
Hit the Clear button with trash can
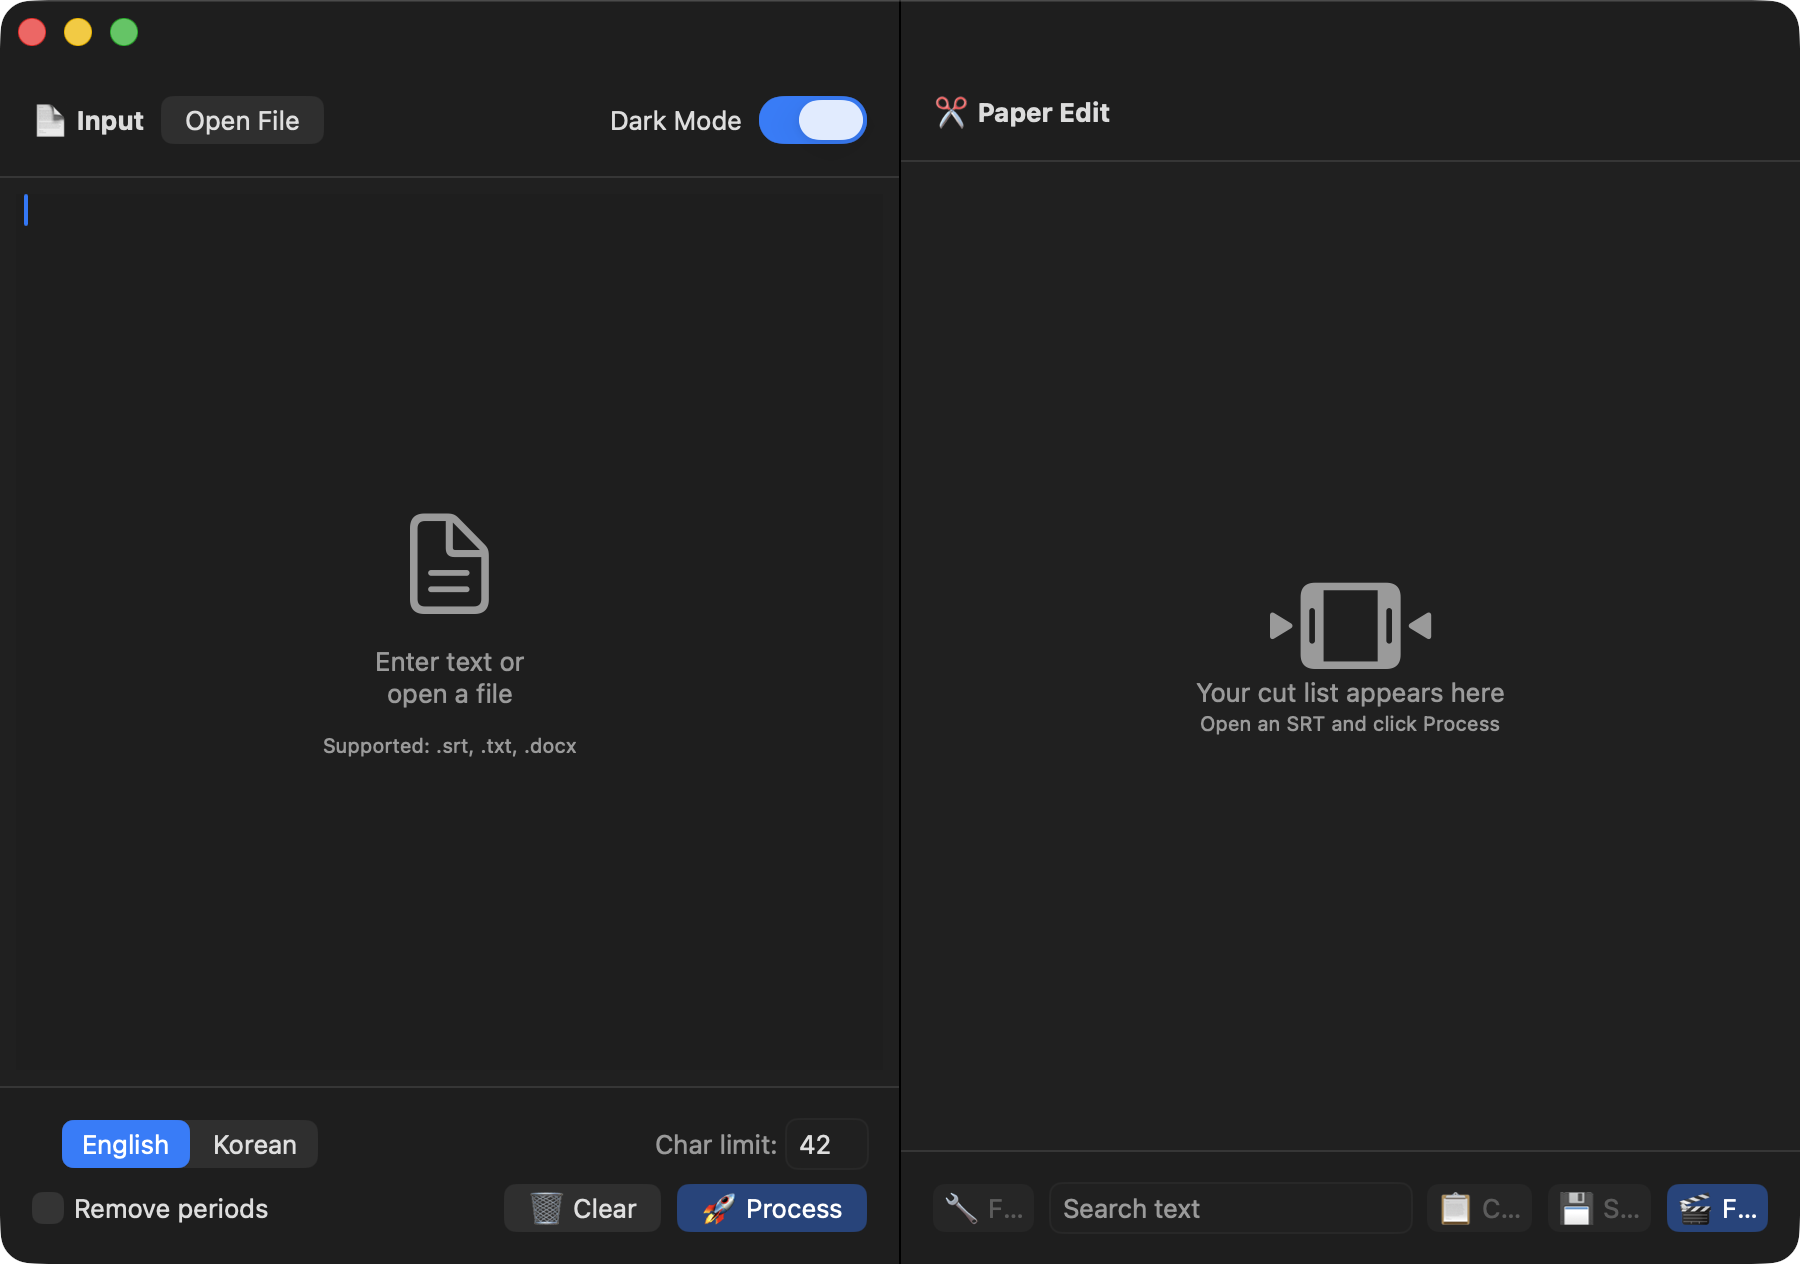(x=583, y=1208)
